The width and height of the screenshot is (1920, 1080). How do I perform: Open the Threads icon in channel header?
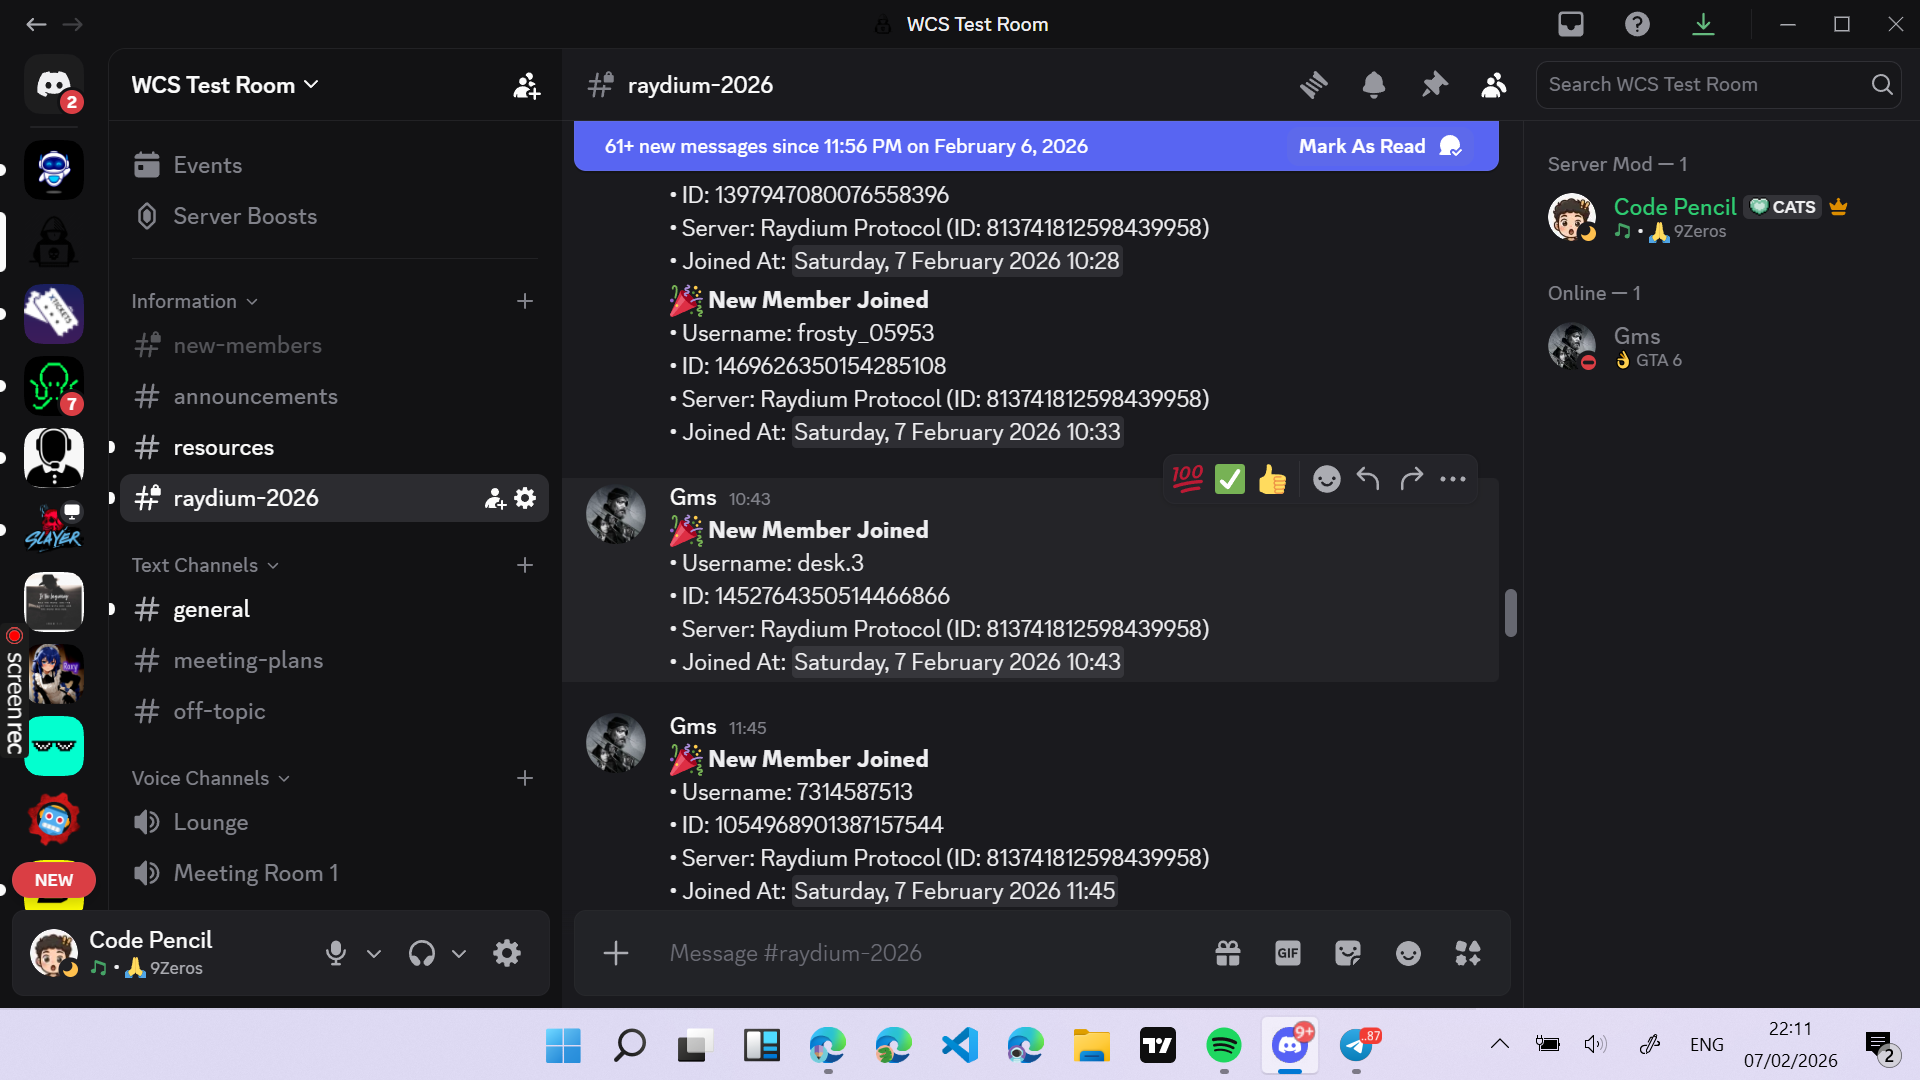1313,85
